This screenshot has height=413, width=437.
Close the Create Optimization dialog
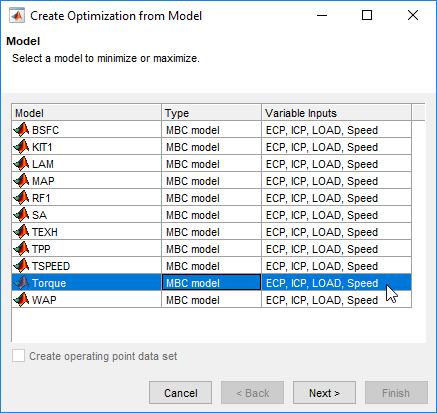413,15
